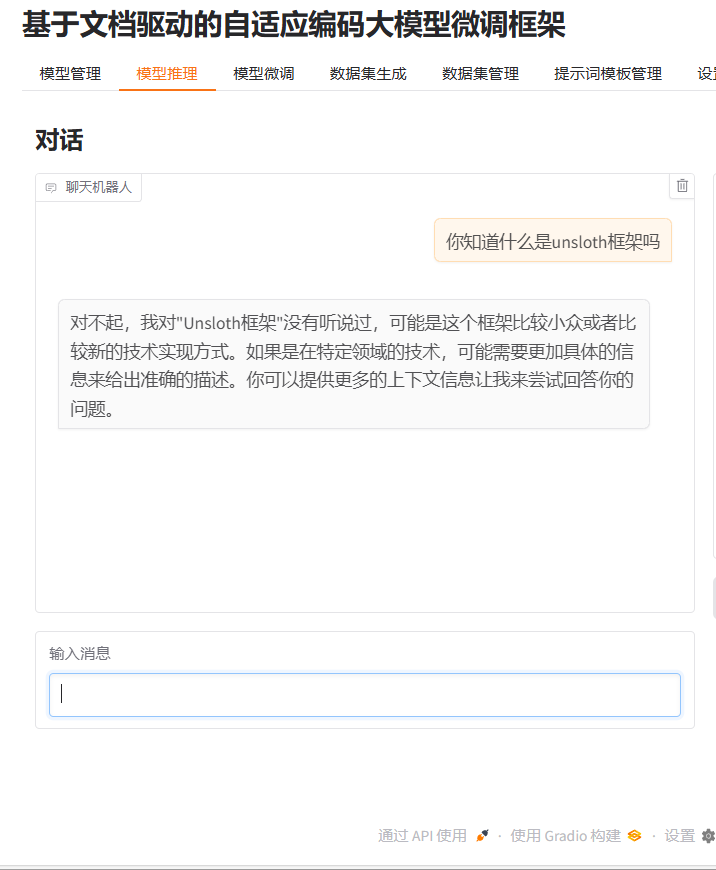
Task: Click the 使用 Gradio 构建 link
Action: 576,836
